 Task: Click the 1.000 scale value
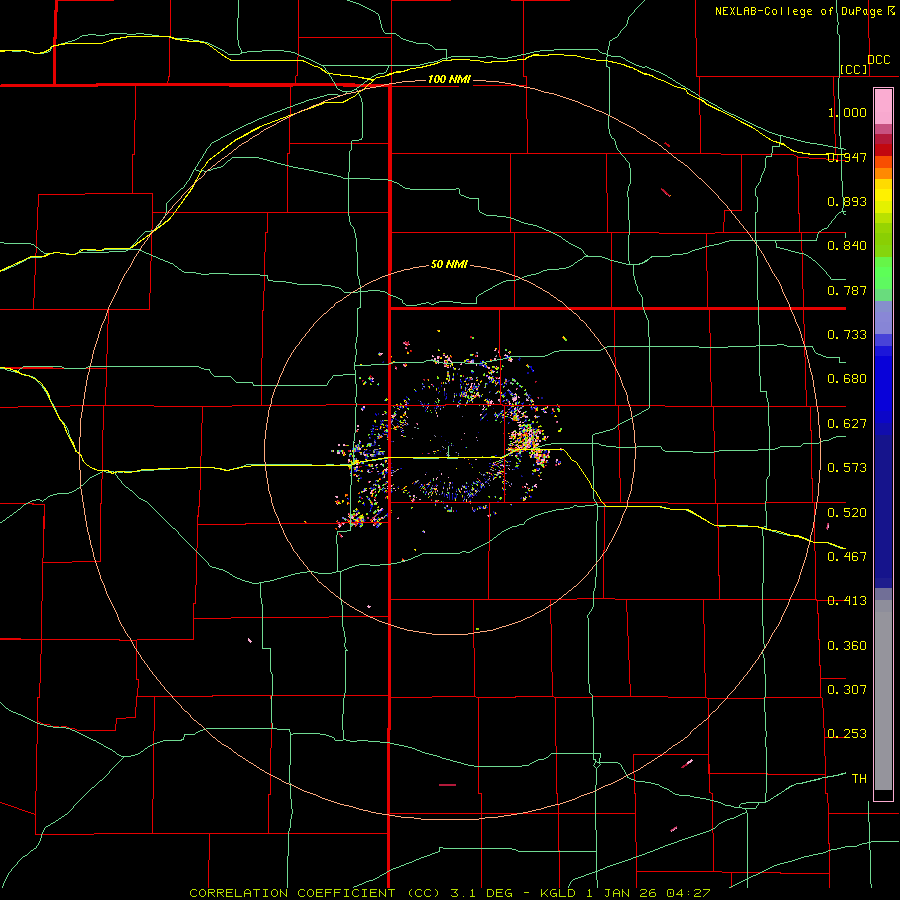pyautogui.click(x=847, y=112)
